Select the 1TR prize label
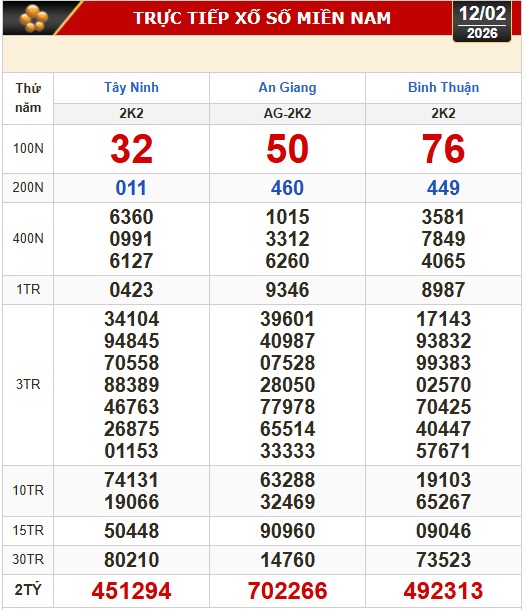The width and height of the screenshot is (525, 610). 28,290
